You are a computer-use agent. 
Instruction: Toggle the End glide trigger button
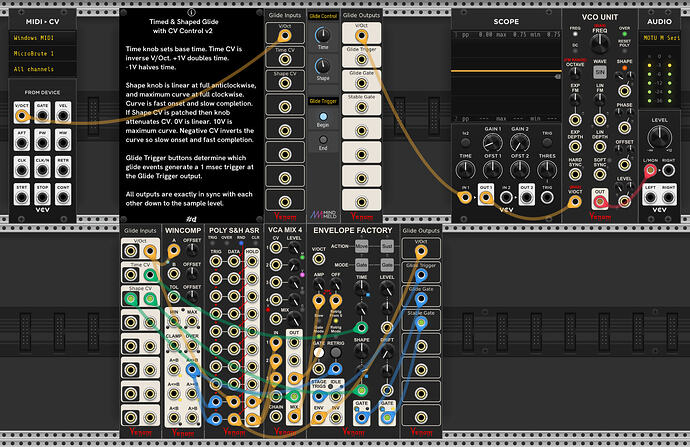323,140
